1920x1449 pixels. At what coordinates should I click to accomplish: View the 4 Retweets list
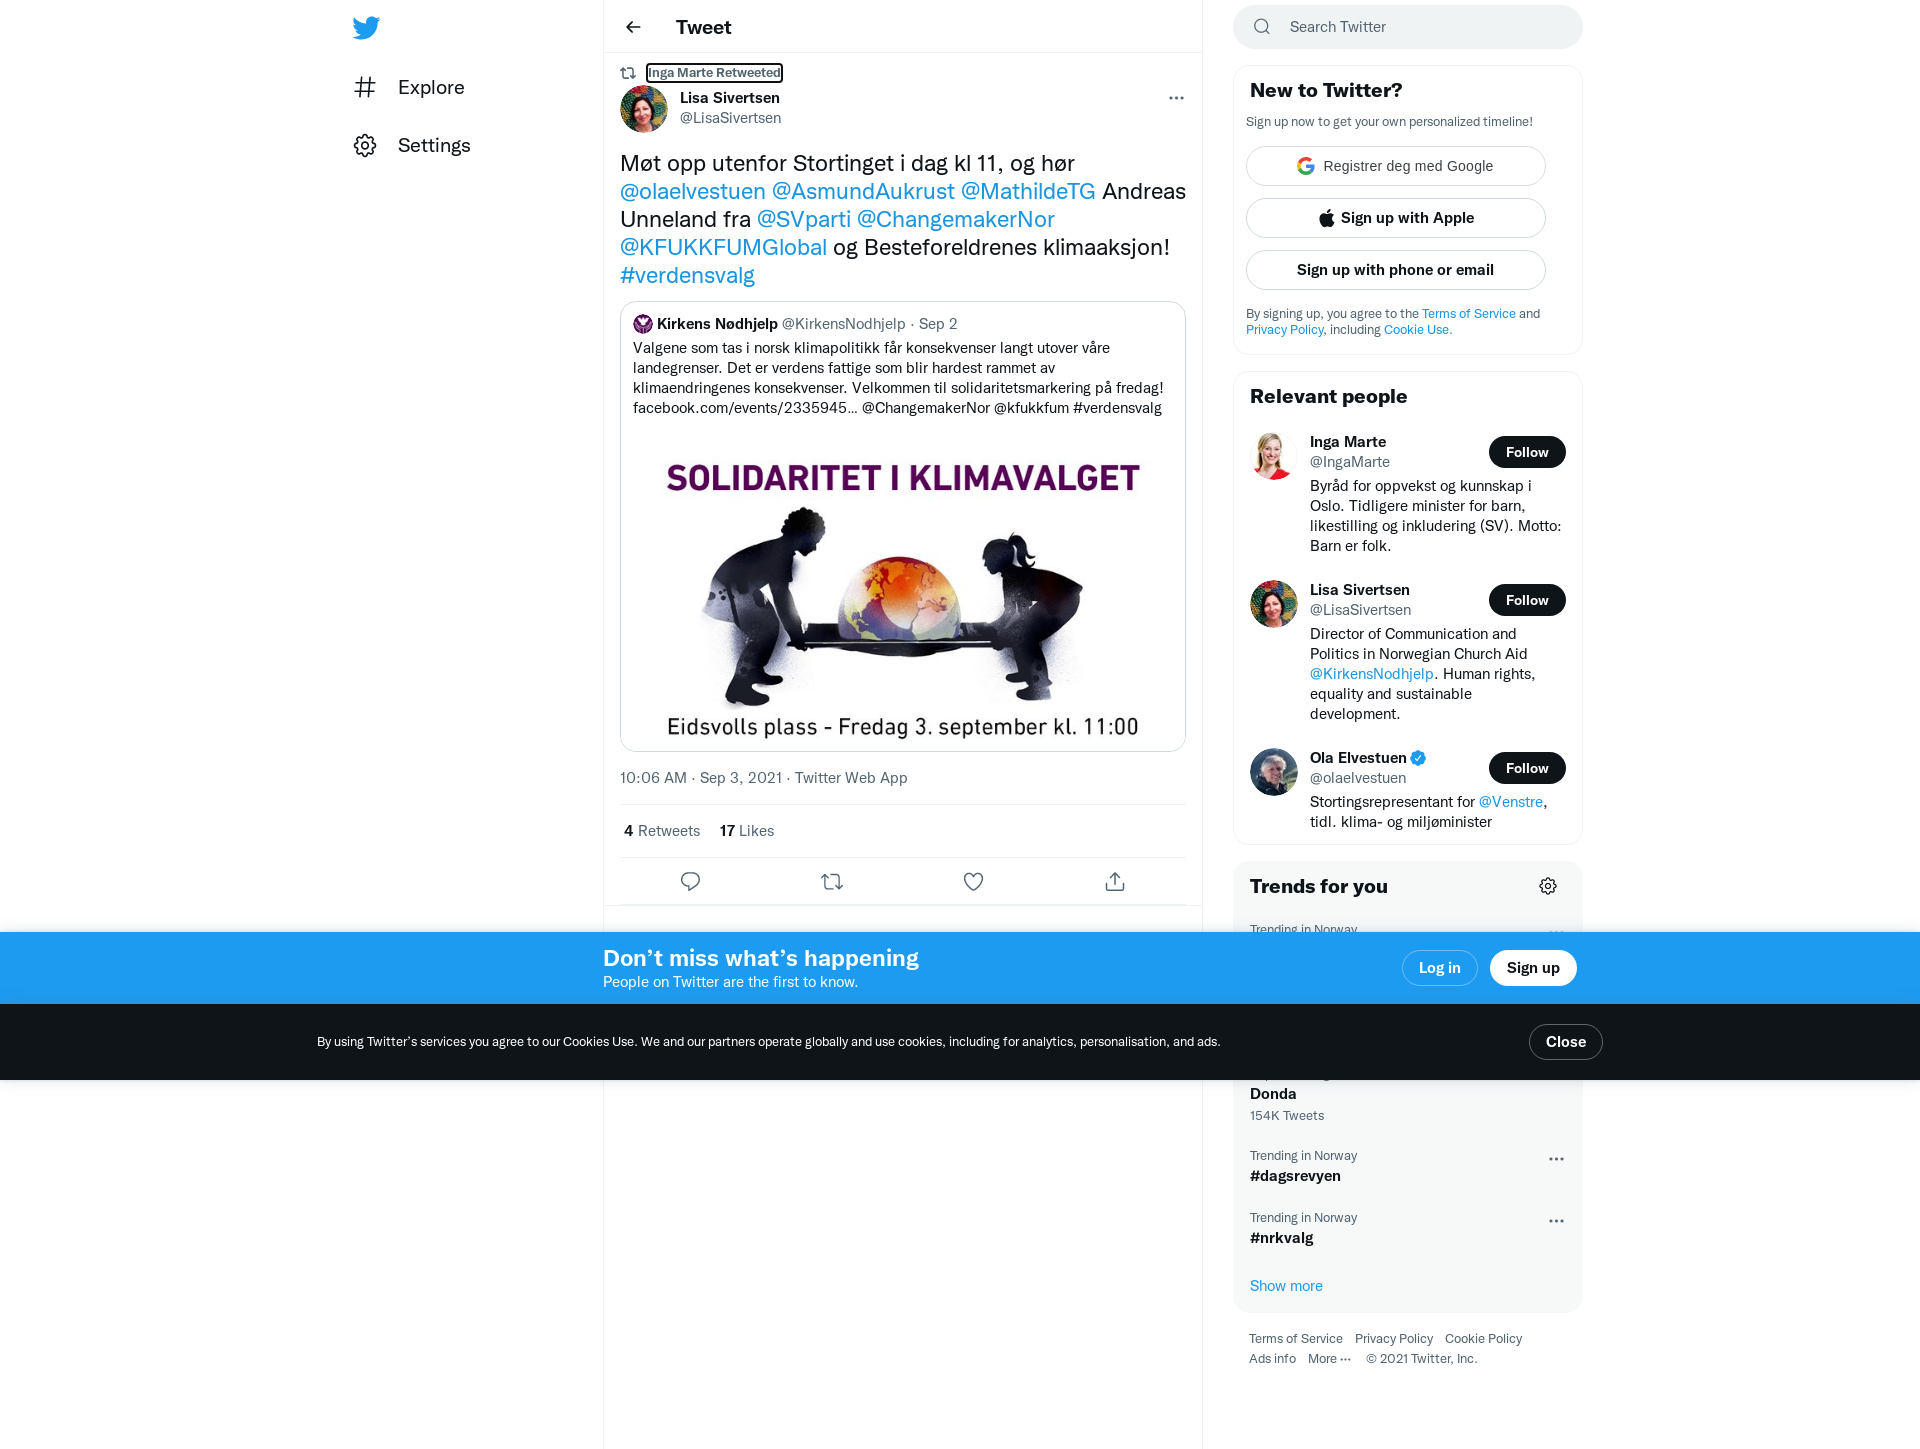click(662, 831)
